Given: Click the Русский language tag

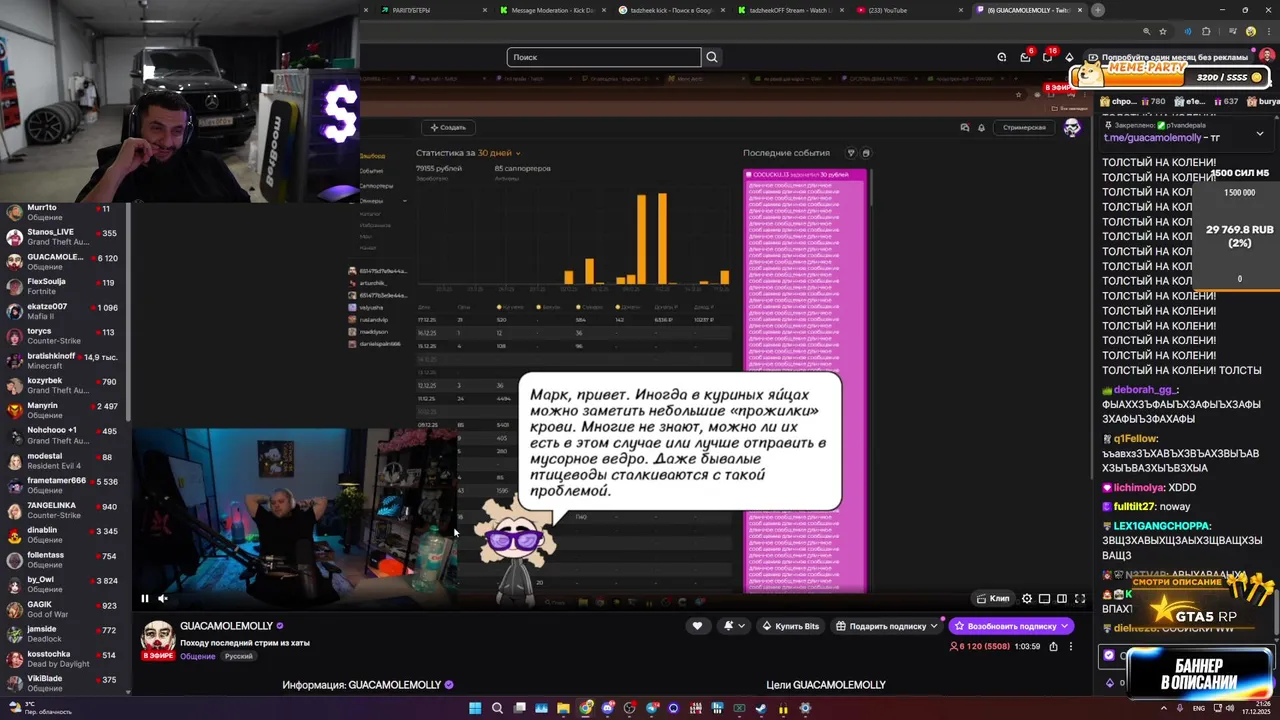Looking at the screenshot, I should pyautogui.click(x=239, y=656).
